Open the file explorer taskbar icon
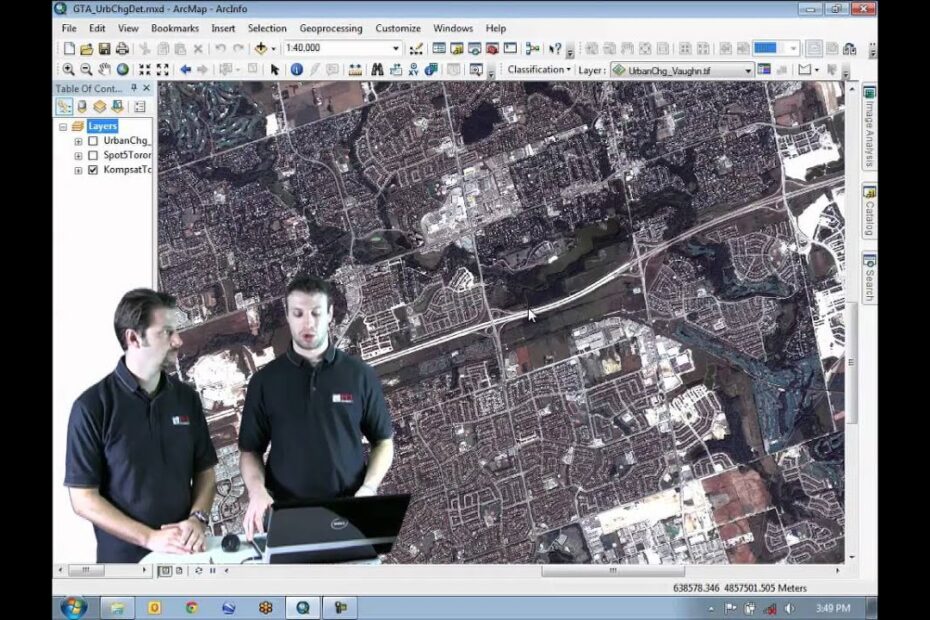The width and height of the screenshot is (930, 620). click(x=117, y=608)
